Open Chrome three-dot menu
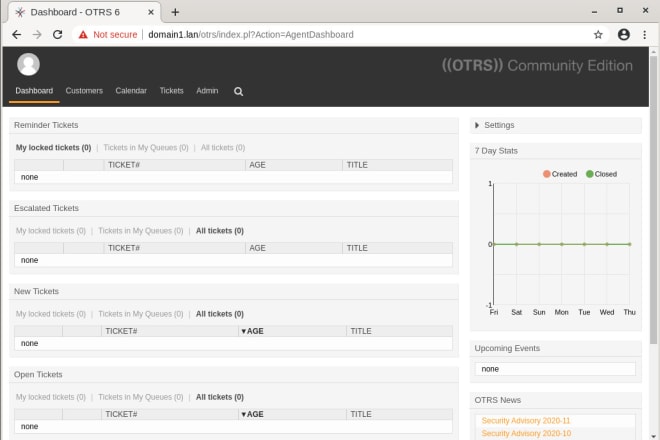Screen dimensions: 660x440 tap(644, 35)
